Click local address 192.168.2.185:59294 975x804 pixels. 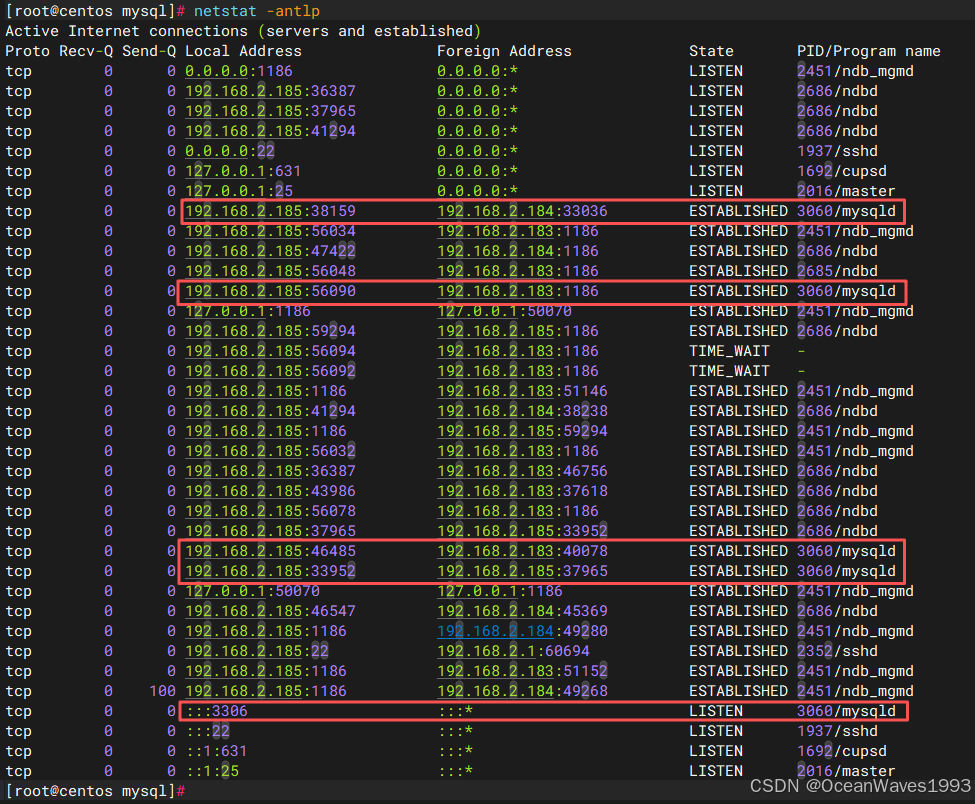270,331
